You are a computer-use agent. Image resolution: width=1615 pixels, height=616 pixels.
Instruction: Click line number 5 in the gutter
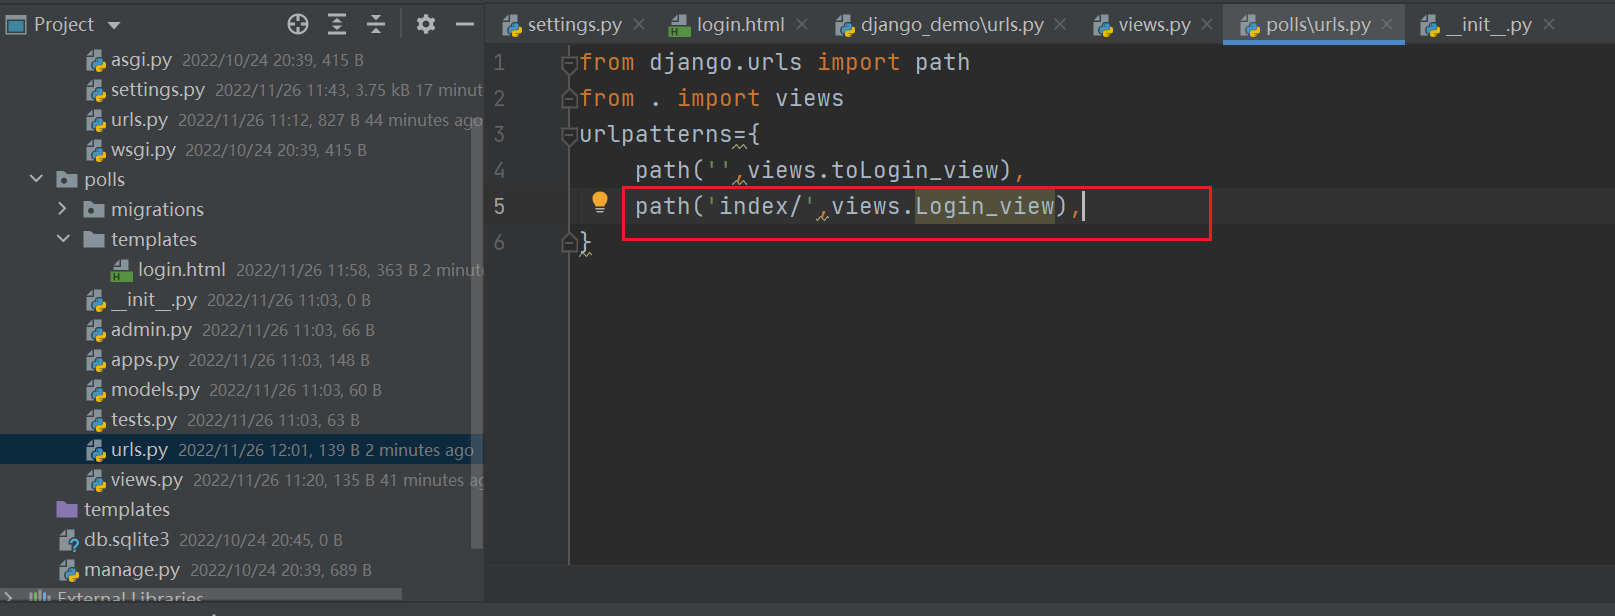click(x=499, y=207)
